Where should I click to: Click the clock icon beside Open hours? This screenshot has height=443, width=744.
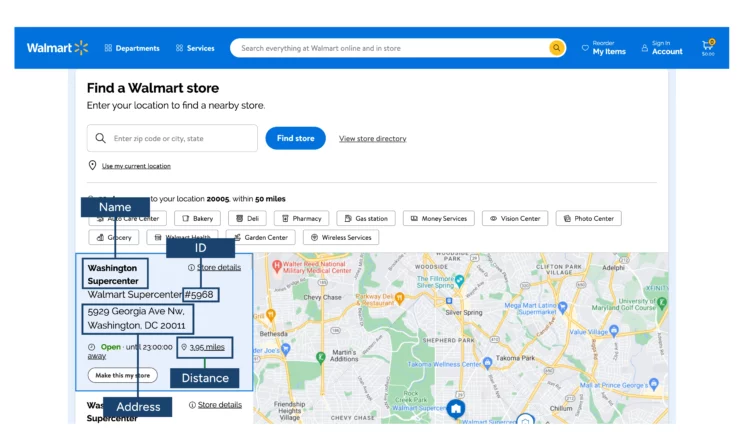(92, 347)
